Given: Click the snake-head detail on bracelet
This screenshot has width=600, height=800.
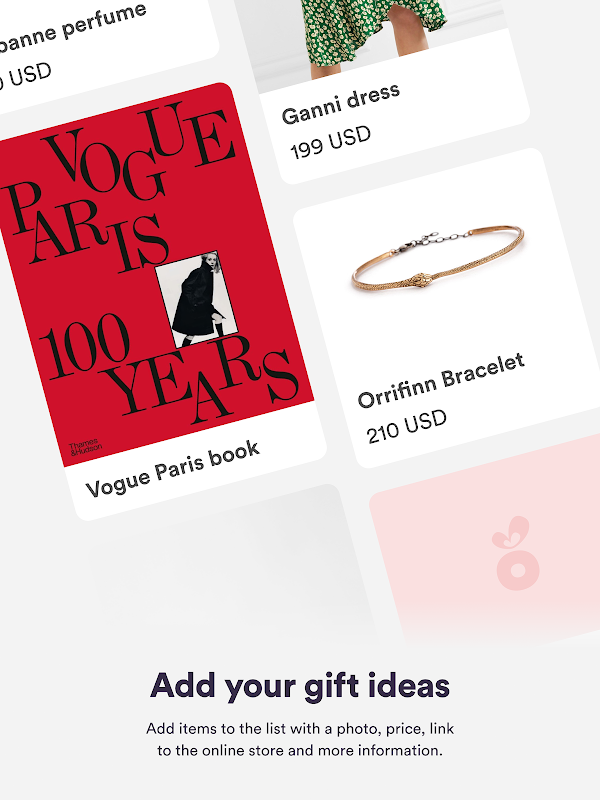Looking at the screenshot, I should (x=421, y=281).
